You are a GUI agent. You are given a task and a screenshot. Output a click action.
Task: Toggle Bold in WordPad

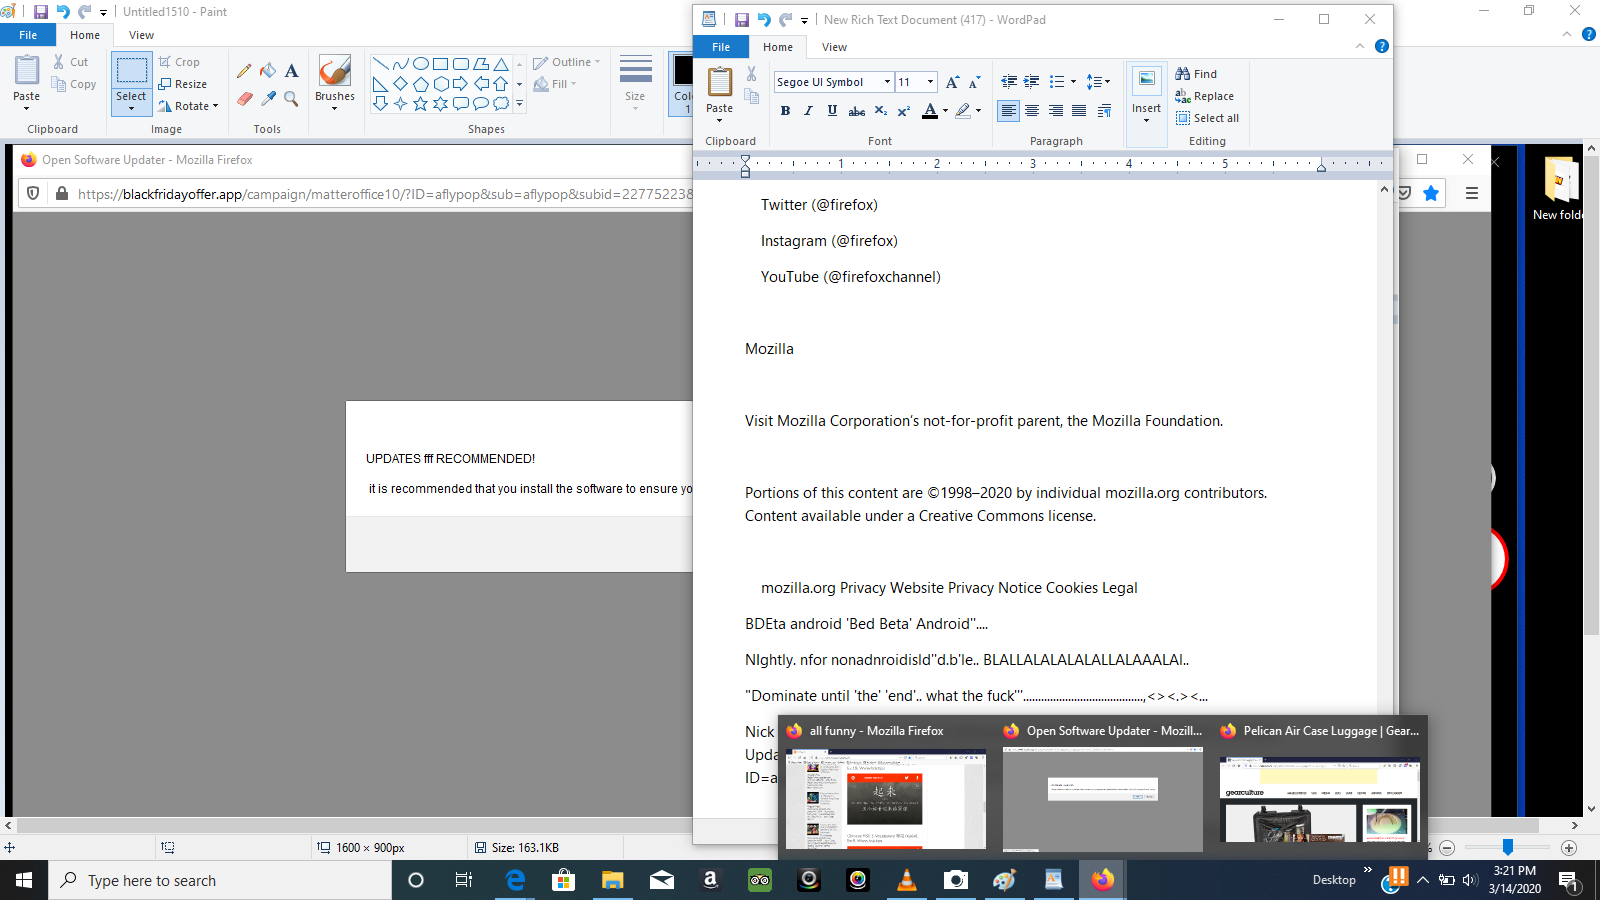pyautogui.click(x=786, y=111)
